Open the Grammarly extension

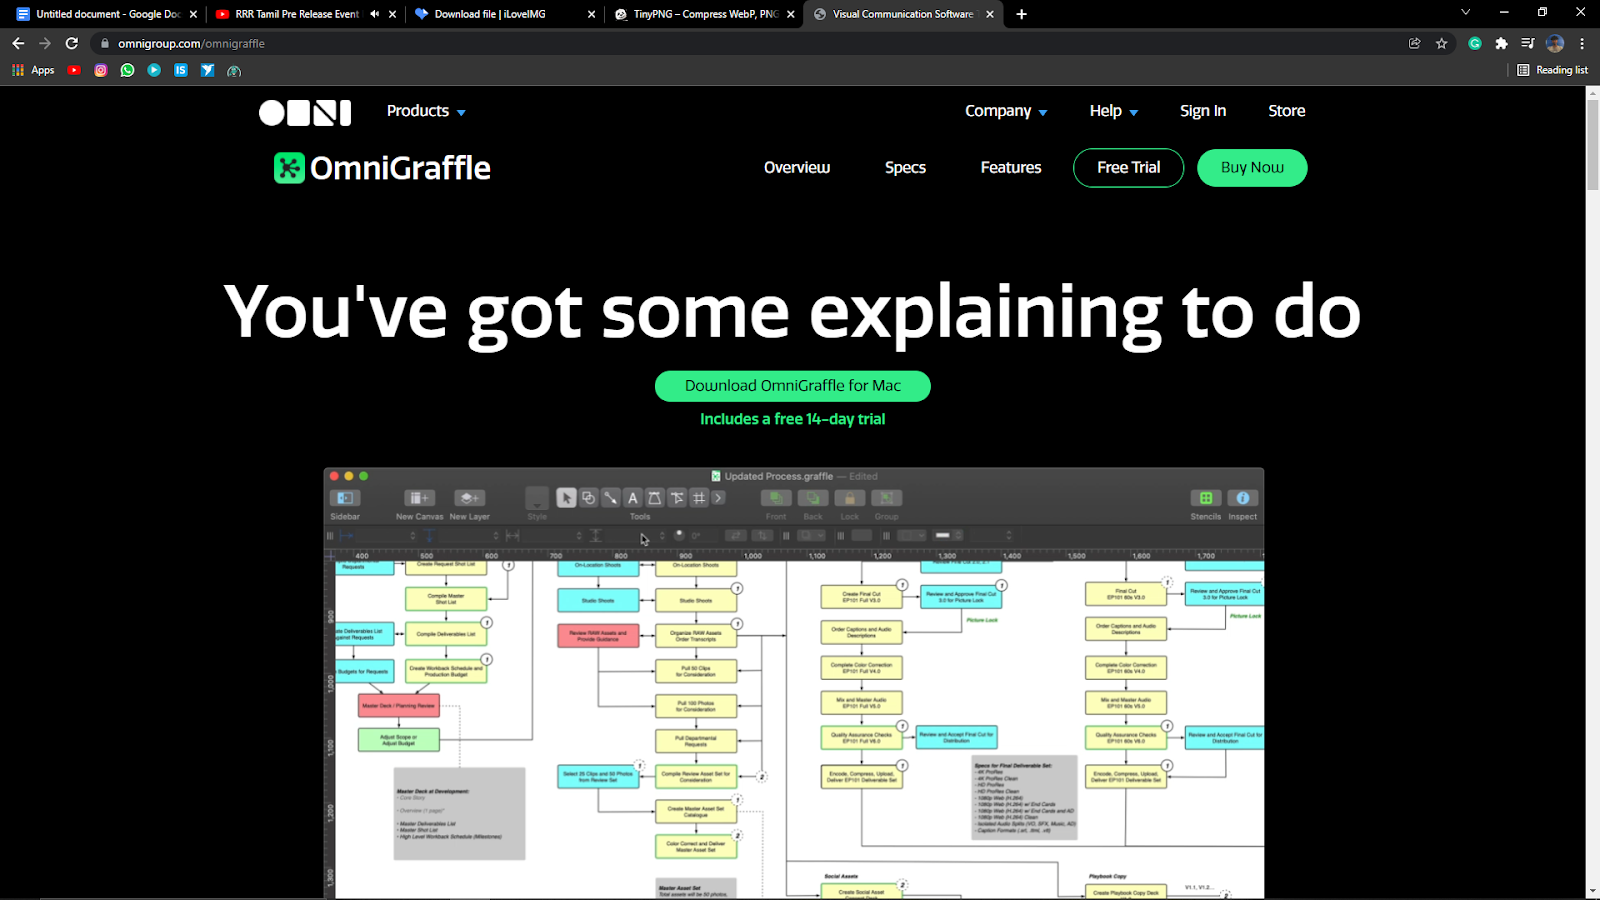[x=1475, y=43]
